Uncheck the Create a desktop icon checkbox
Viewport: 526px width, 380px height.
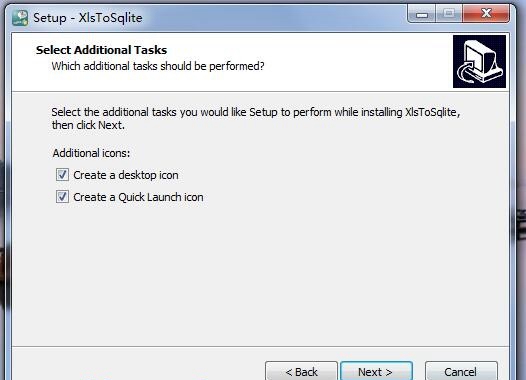coord(62,175)
